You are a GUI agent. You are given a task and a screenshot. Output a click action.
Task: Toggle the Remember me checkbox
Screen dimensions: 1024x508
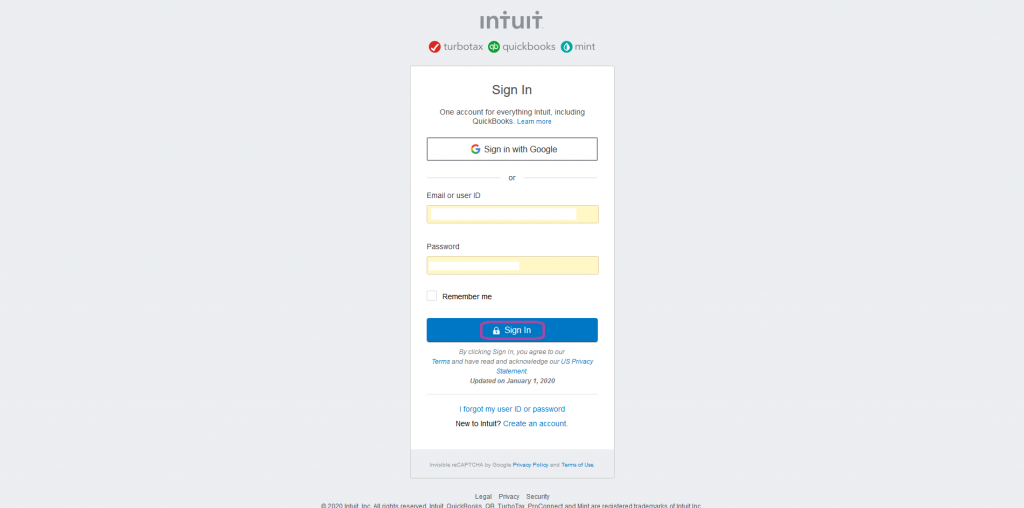pyautogui.click(x=432, y=296)
